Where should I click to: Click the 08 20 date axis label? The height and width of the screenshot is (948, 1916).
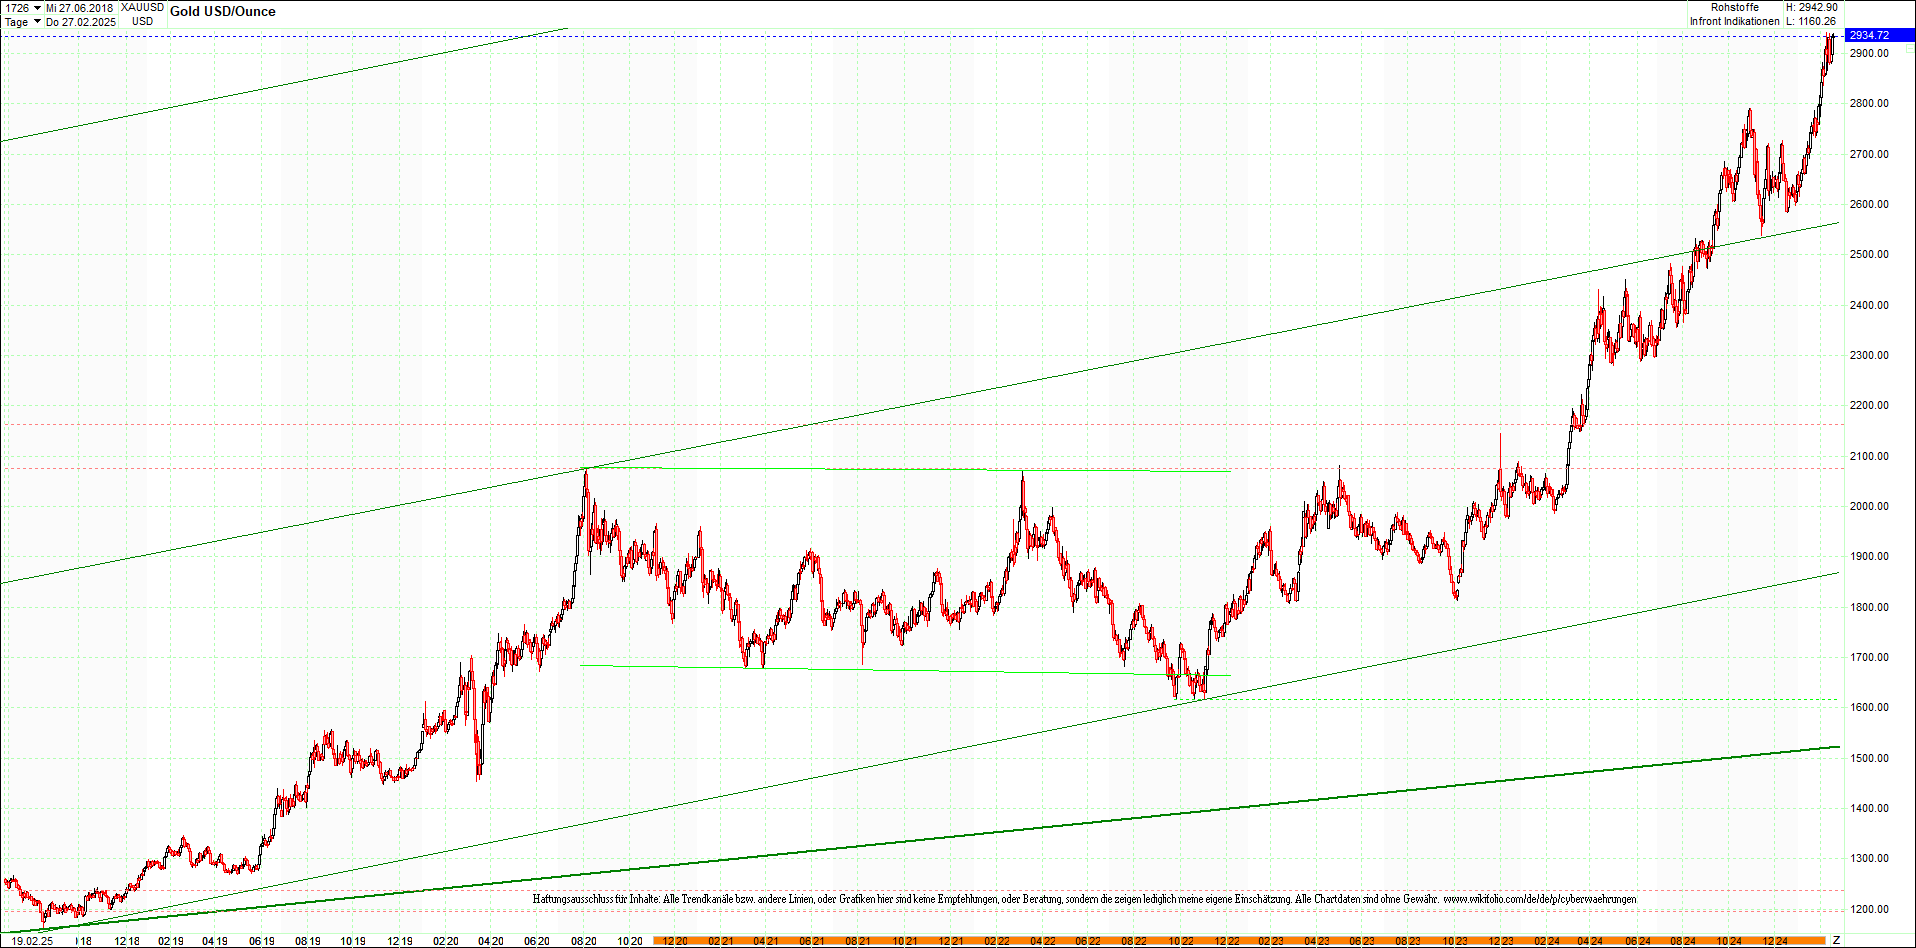coord(584,941)
